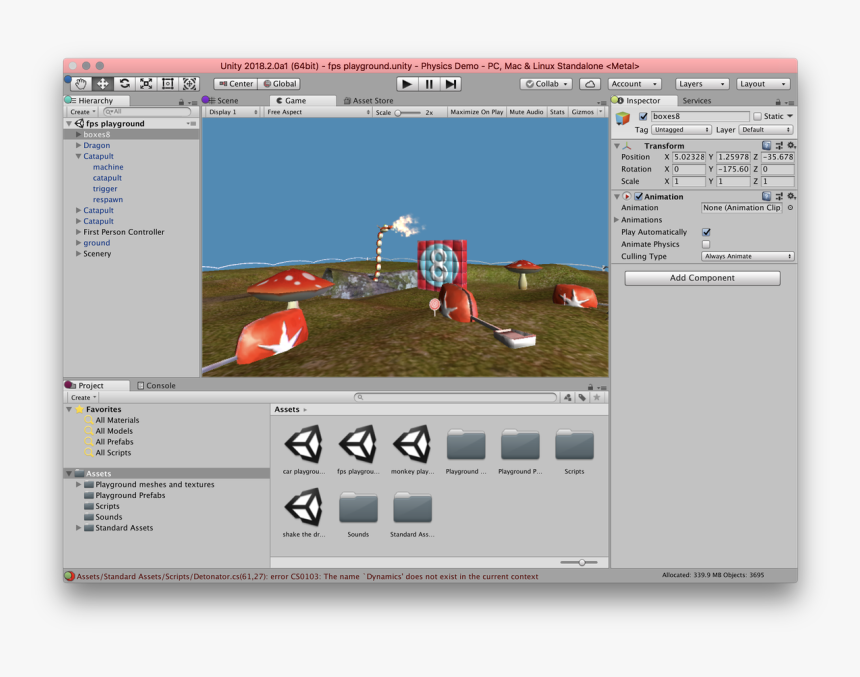
Task: Open the Display 1 dropdown
Action: 233,112
